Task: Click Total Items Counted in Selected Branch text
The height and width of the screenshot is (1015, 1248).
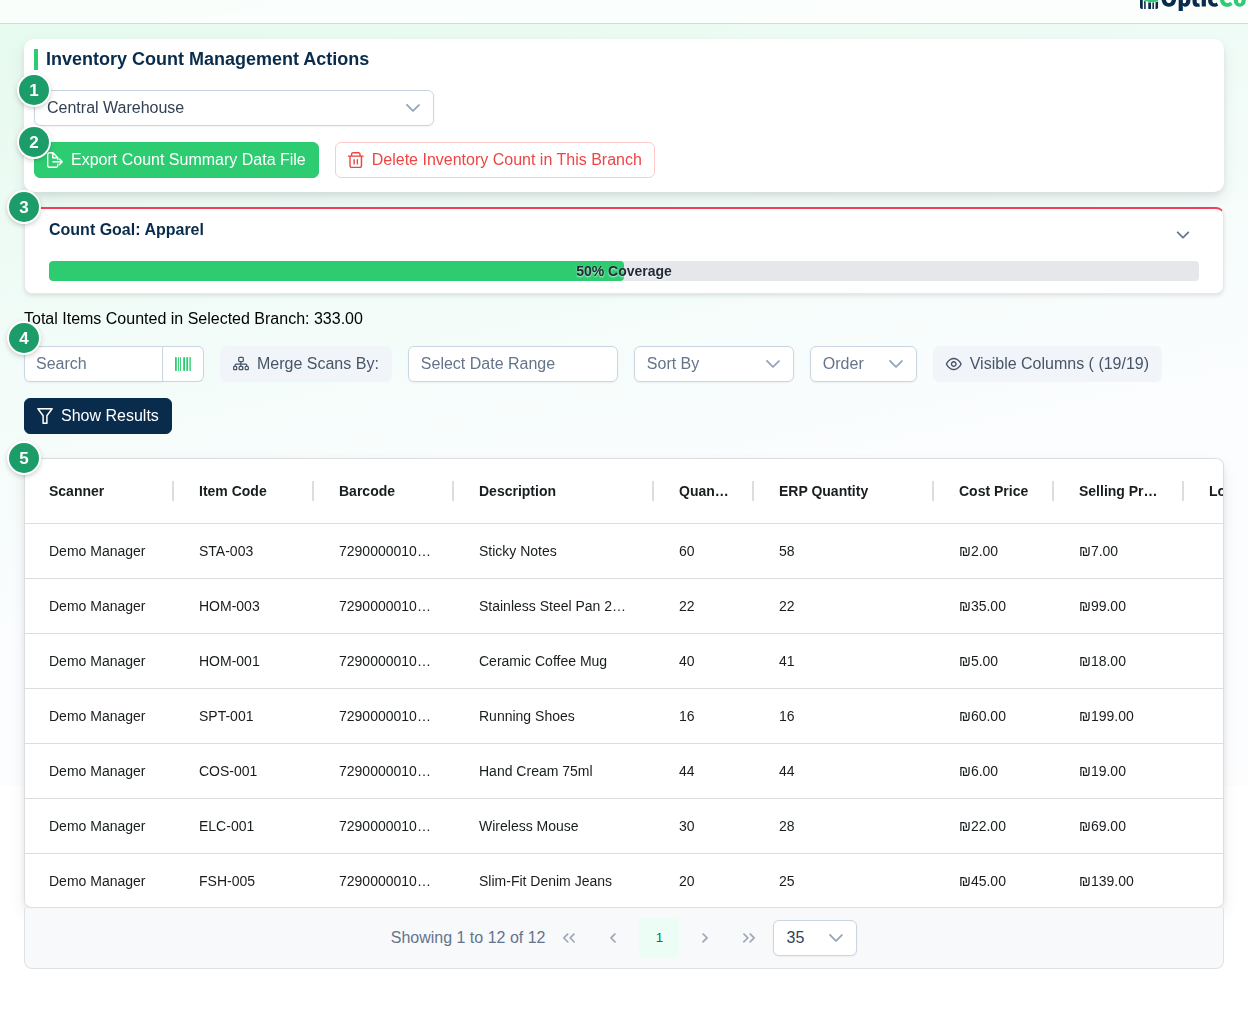Action: click(193, 319)
